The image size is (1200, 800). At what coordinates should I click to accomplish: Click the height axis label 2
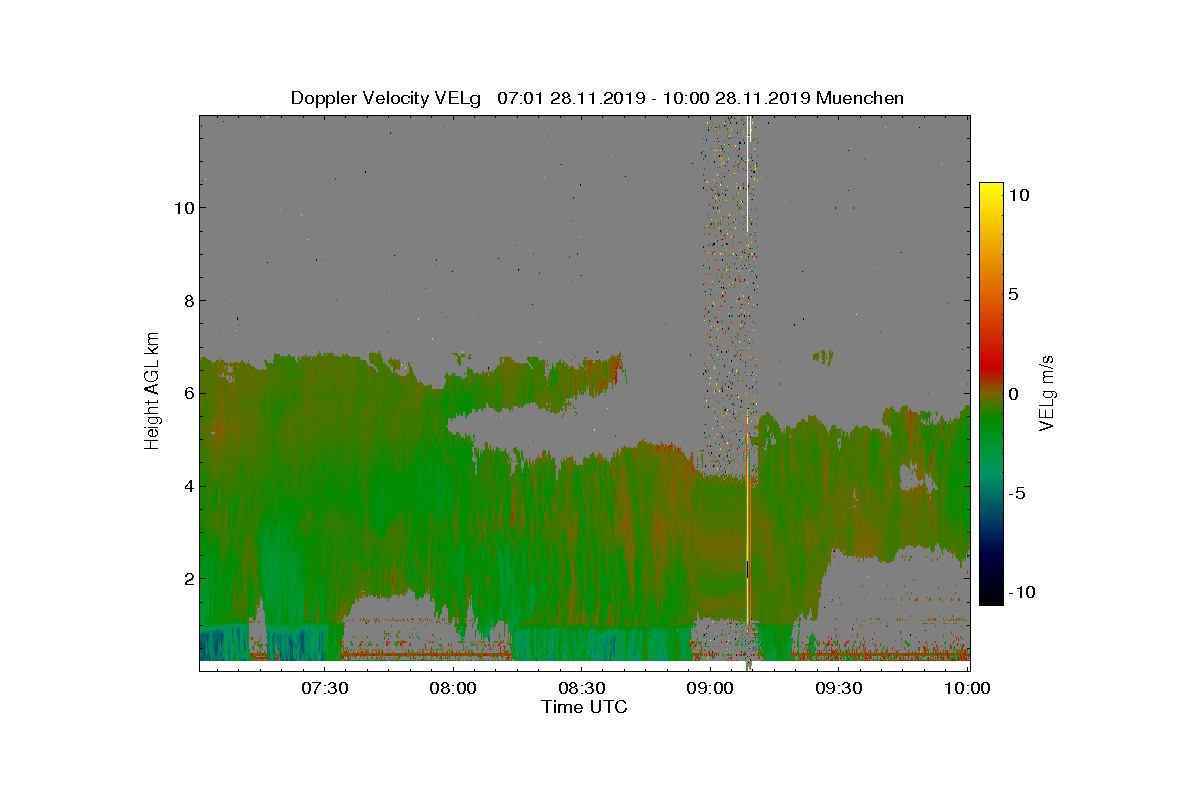(188, 579)
